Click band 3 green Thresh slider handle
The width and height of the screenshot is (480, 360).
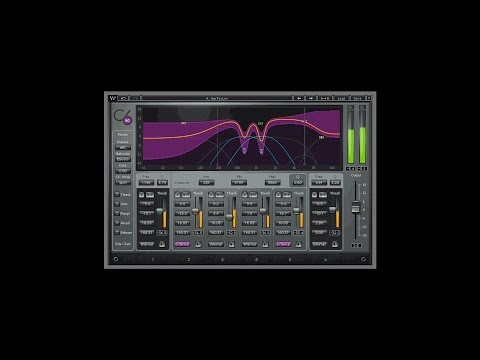229,217
